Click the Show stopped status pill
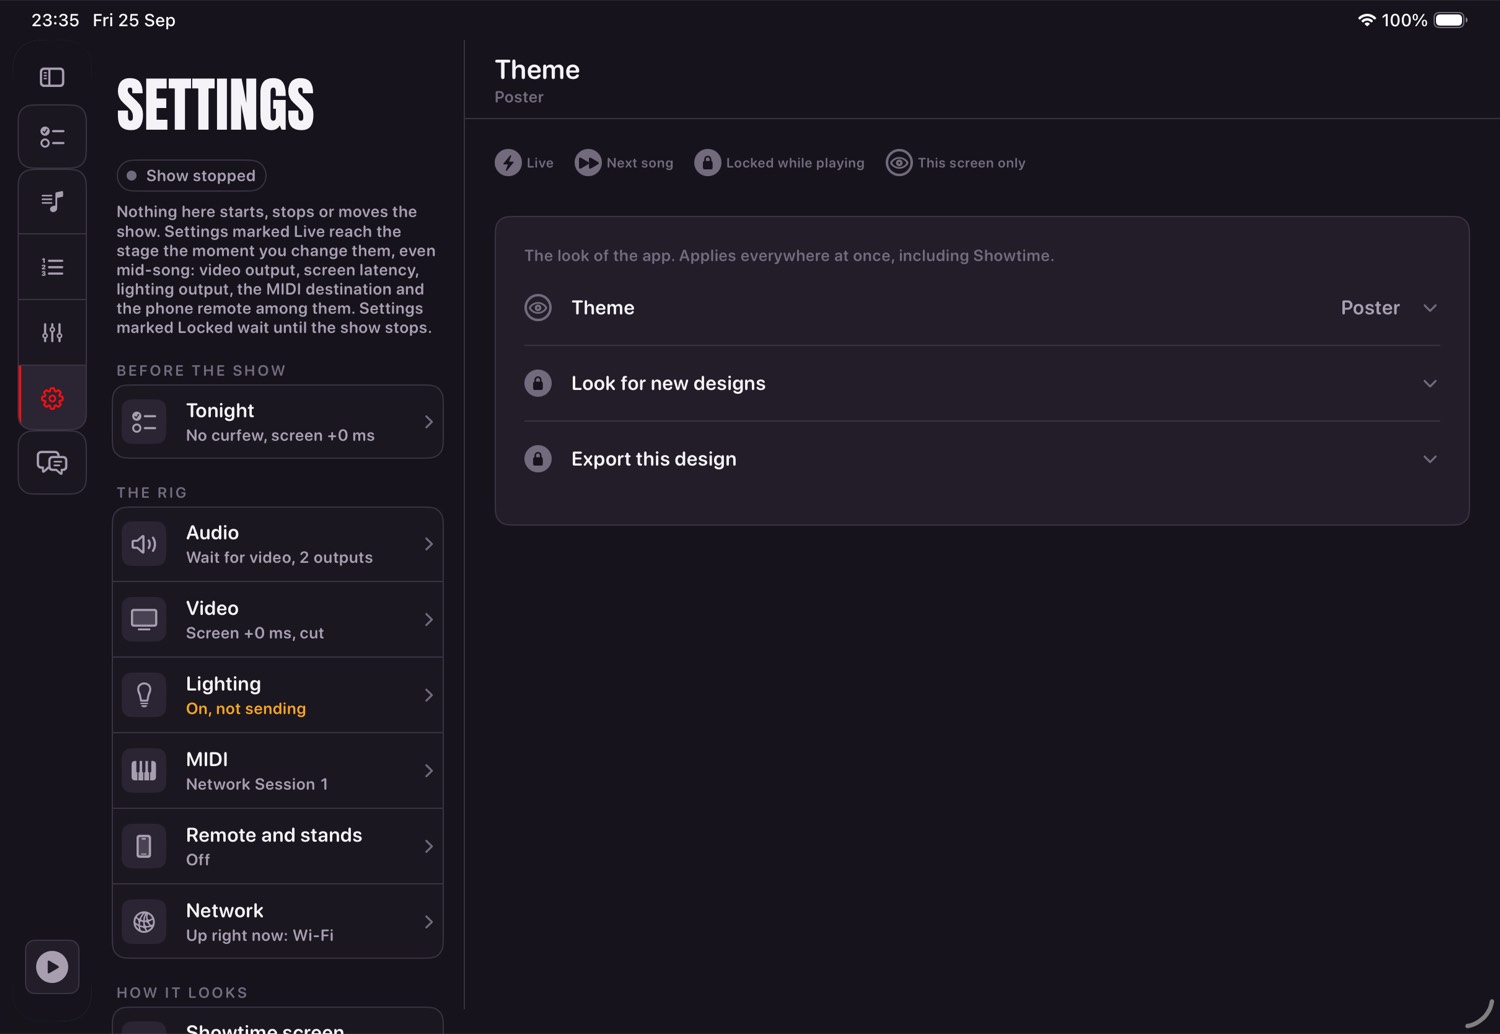 tap(191, 175)
